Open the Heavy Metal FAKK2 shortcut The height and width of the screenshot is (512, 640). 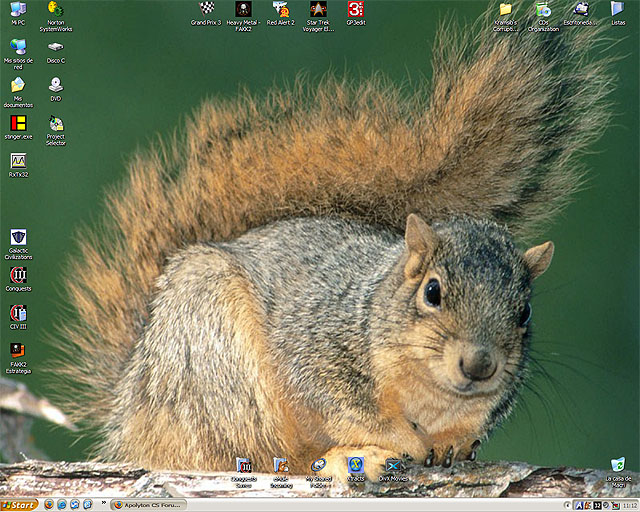[x=243, y=10]
